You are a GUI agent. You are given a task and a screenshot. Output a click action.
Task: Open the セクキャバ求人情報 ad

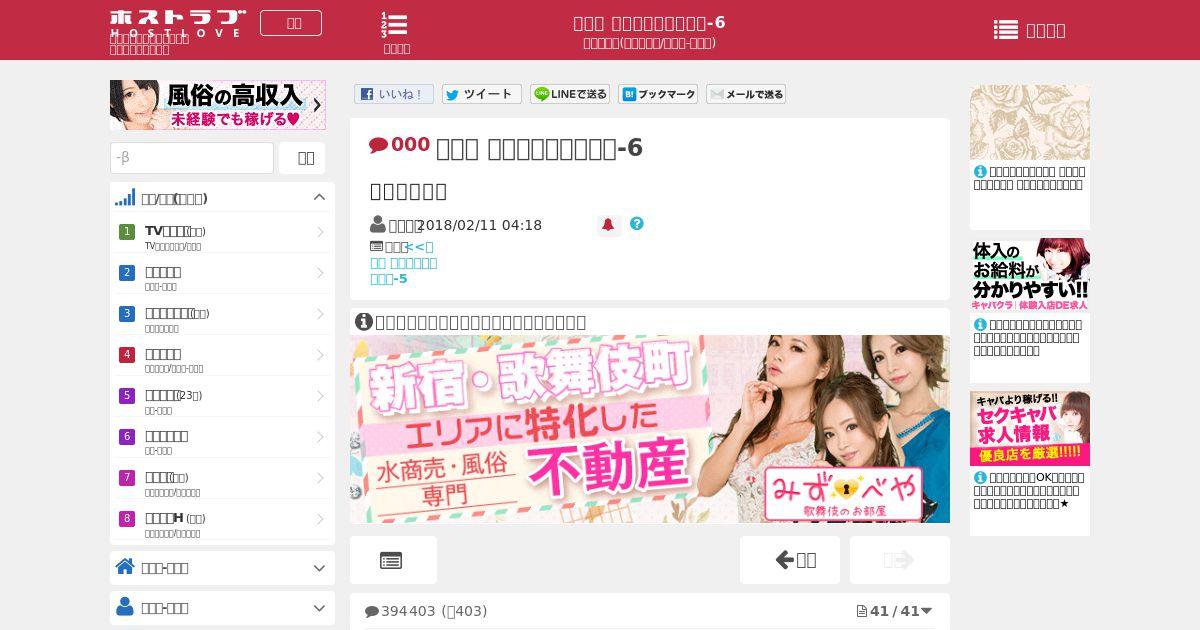(x=1030, y=428)
